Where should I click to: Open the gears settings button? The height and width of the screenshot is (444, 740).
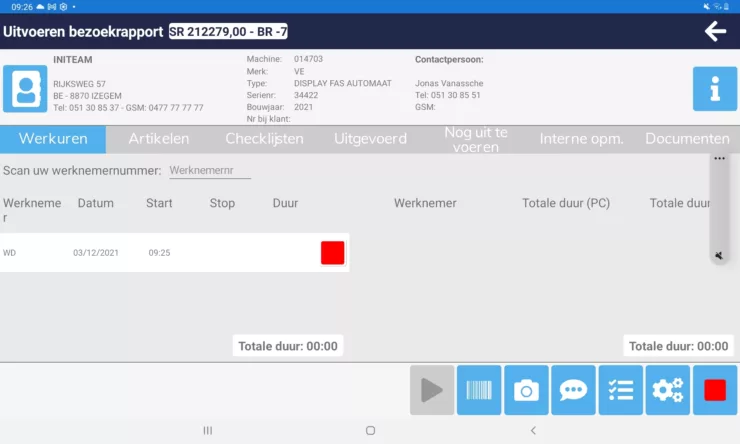tap(668, 390)
